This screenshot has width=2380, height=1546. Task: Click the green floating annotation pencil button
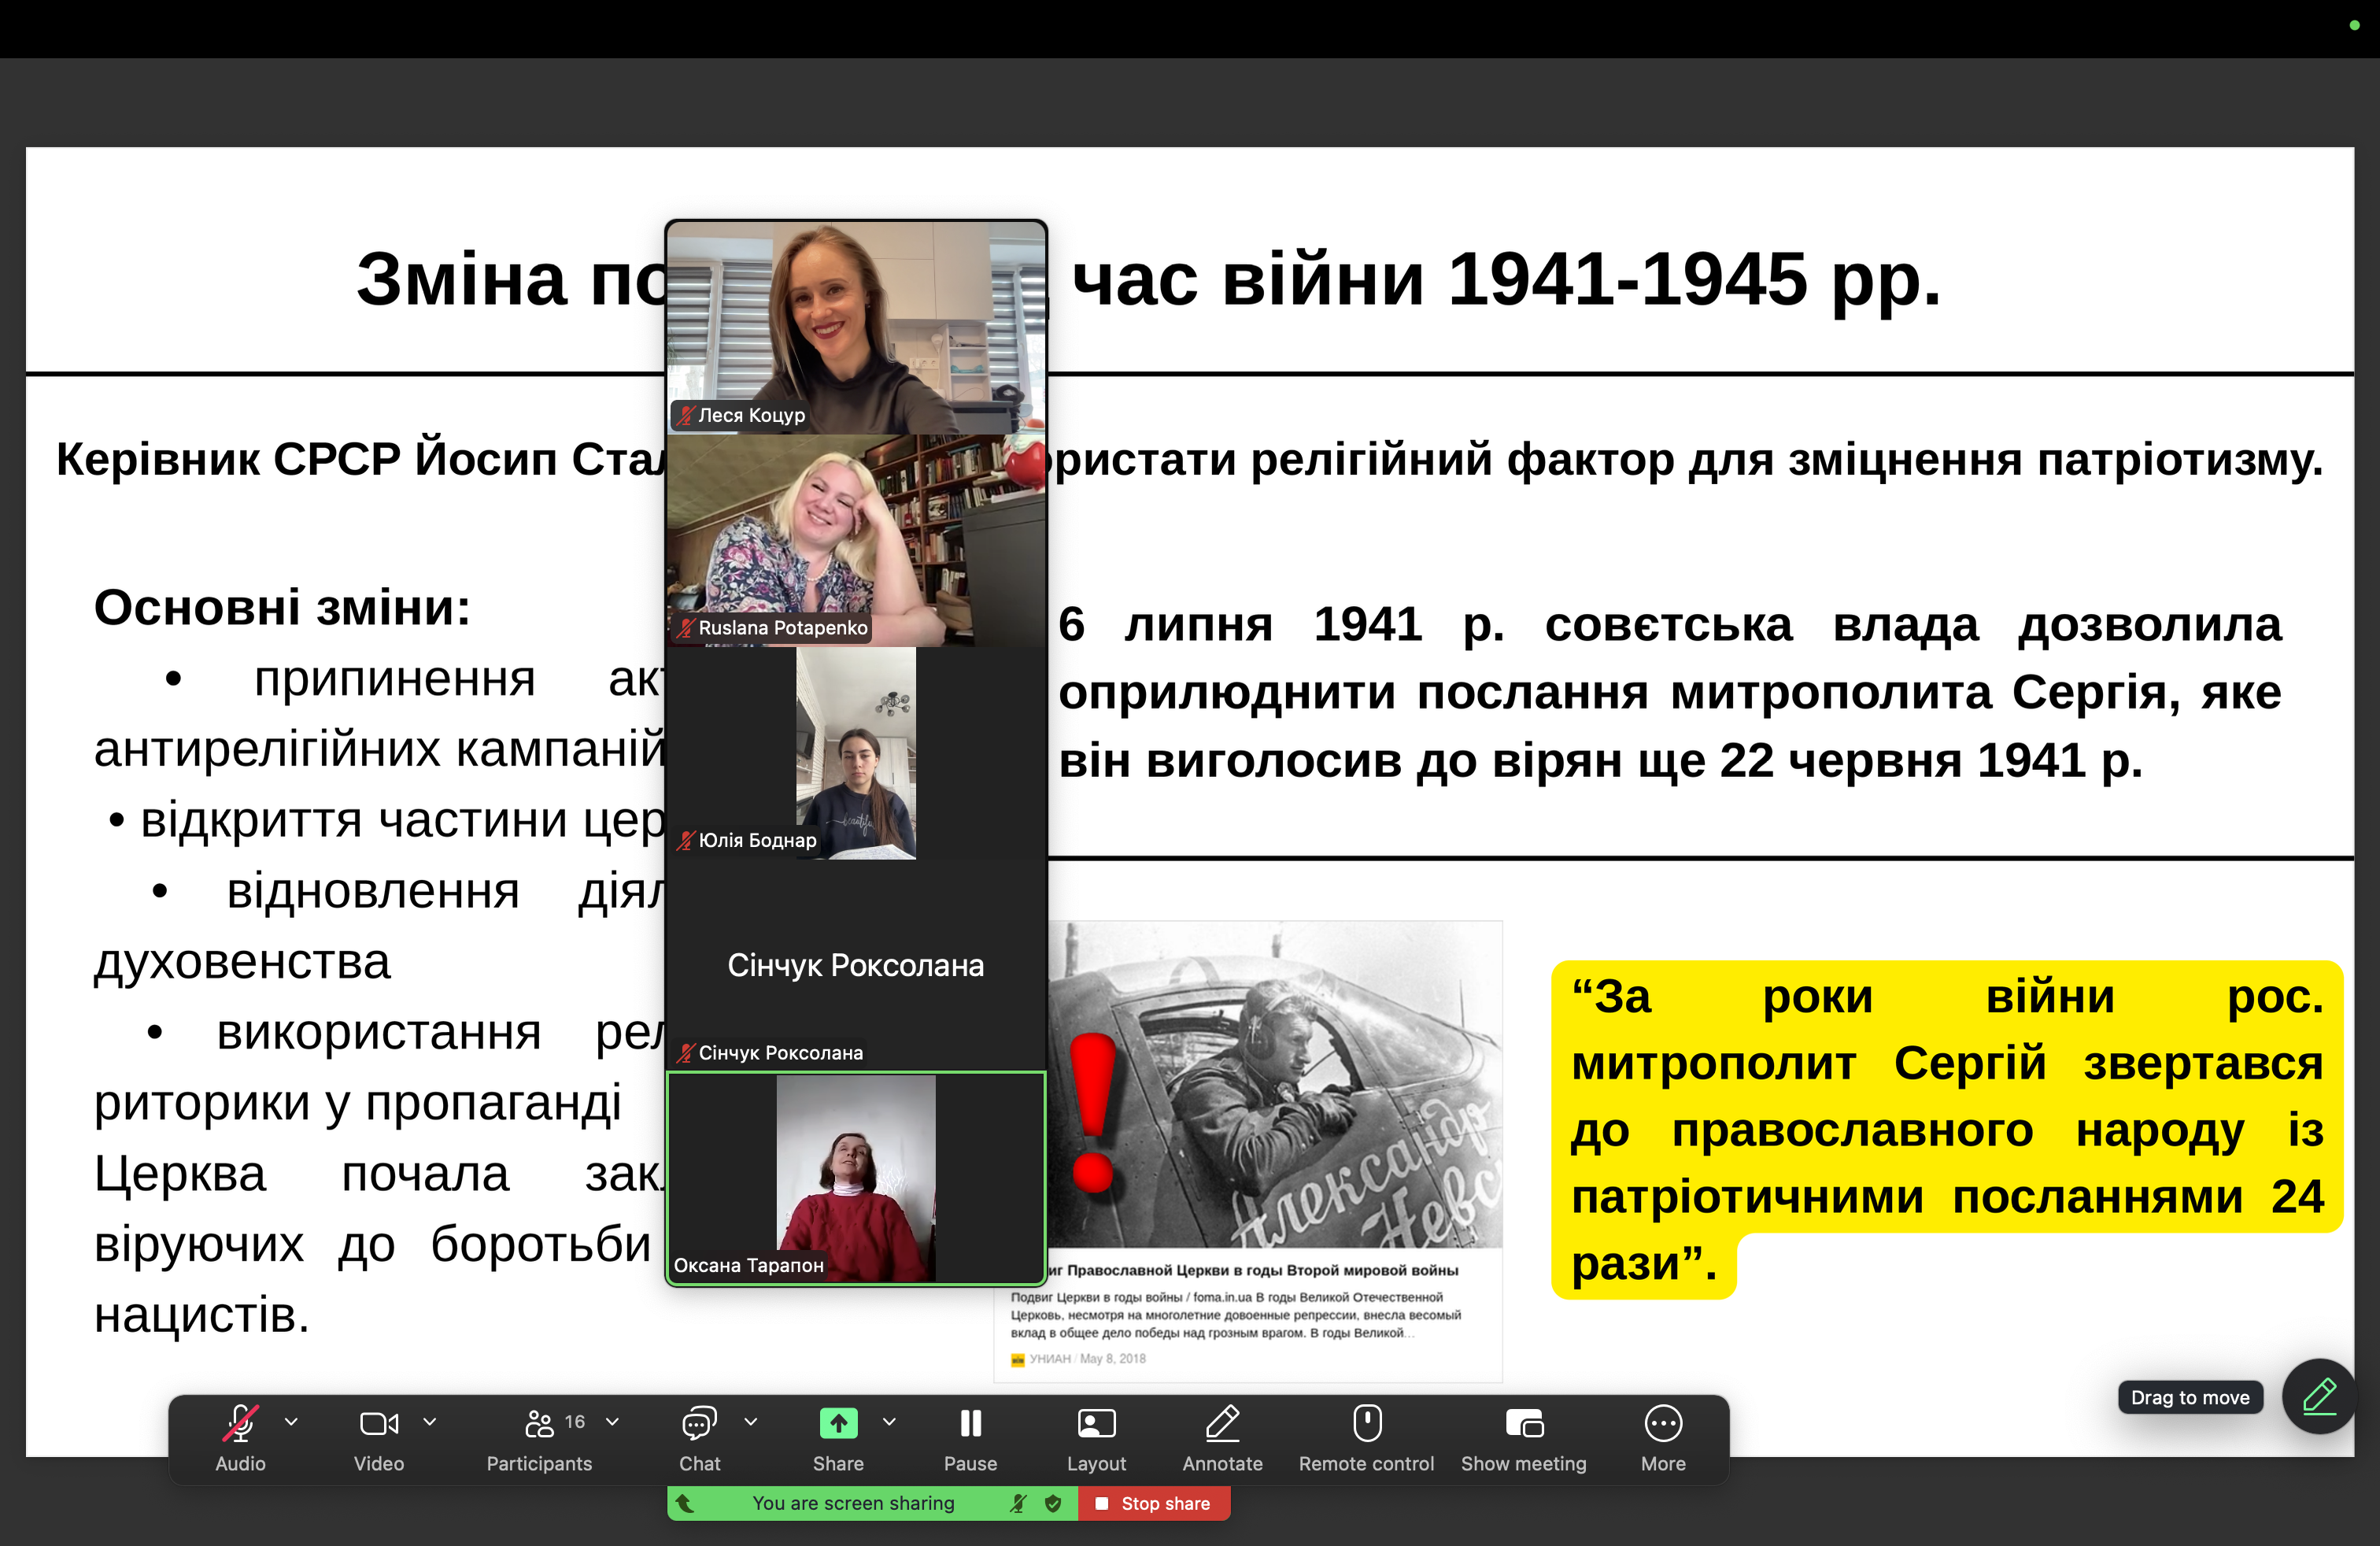coord(2319,1396)
